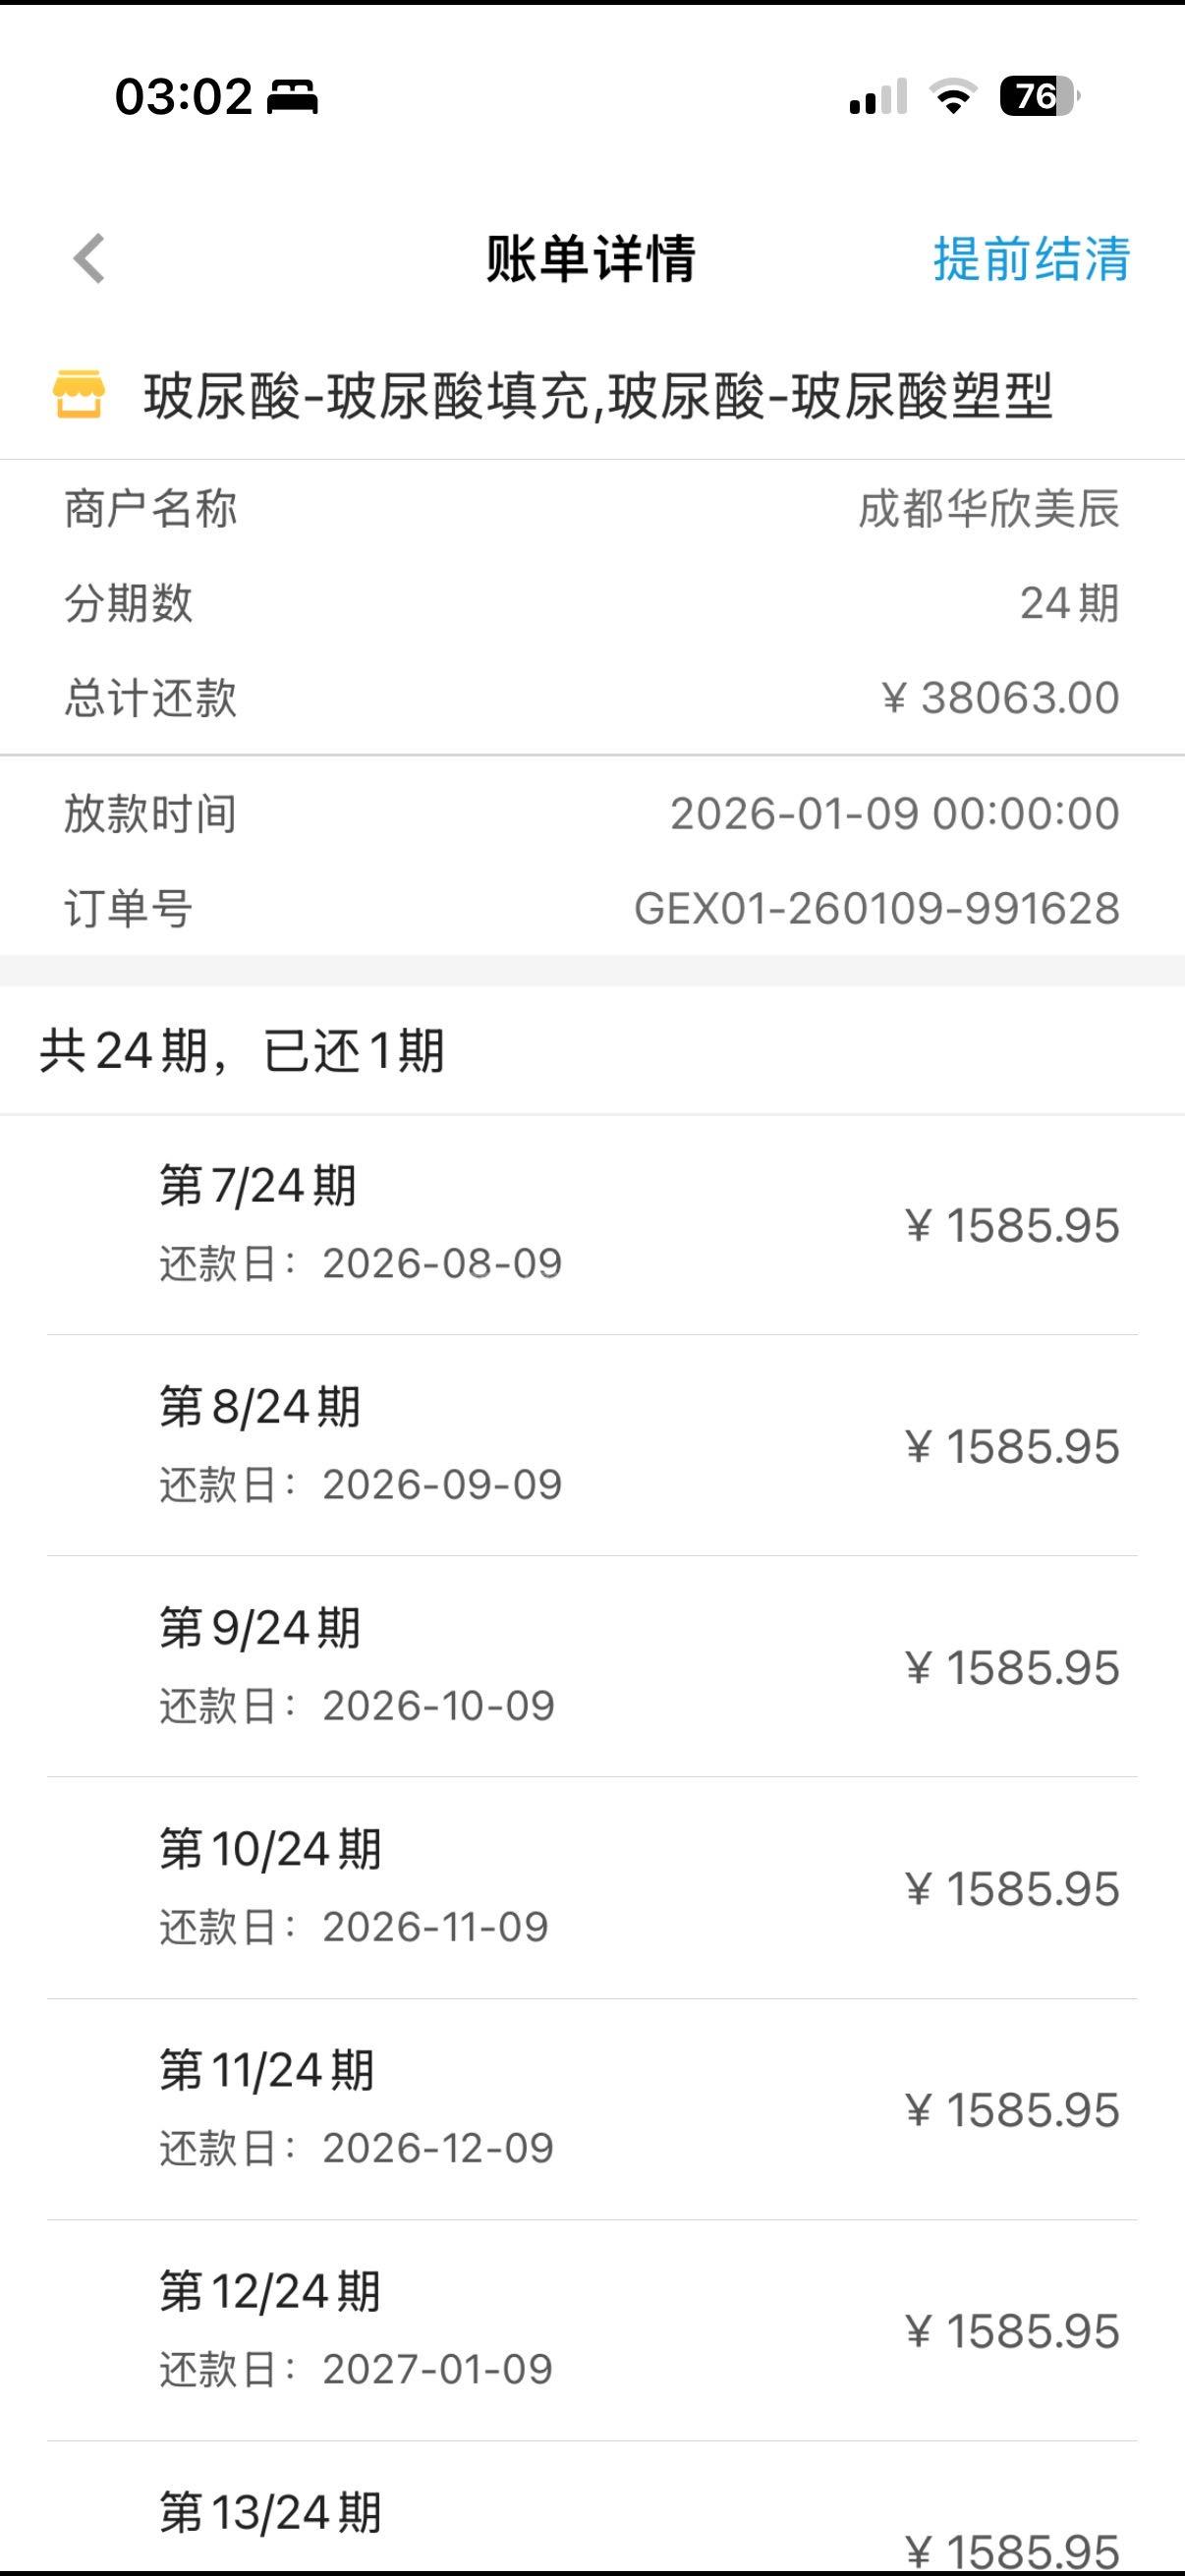Tap the 共24期，已还1期 summary header
Viewport: 1185px width, 2576px height.
(x=242, y=1051)
